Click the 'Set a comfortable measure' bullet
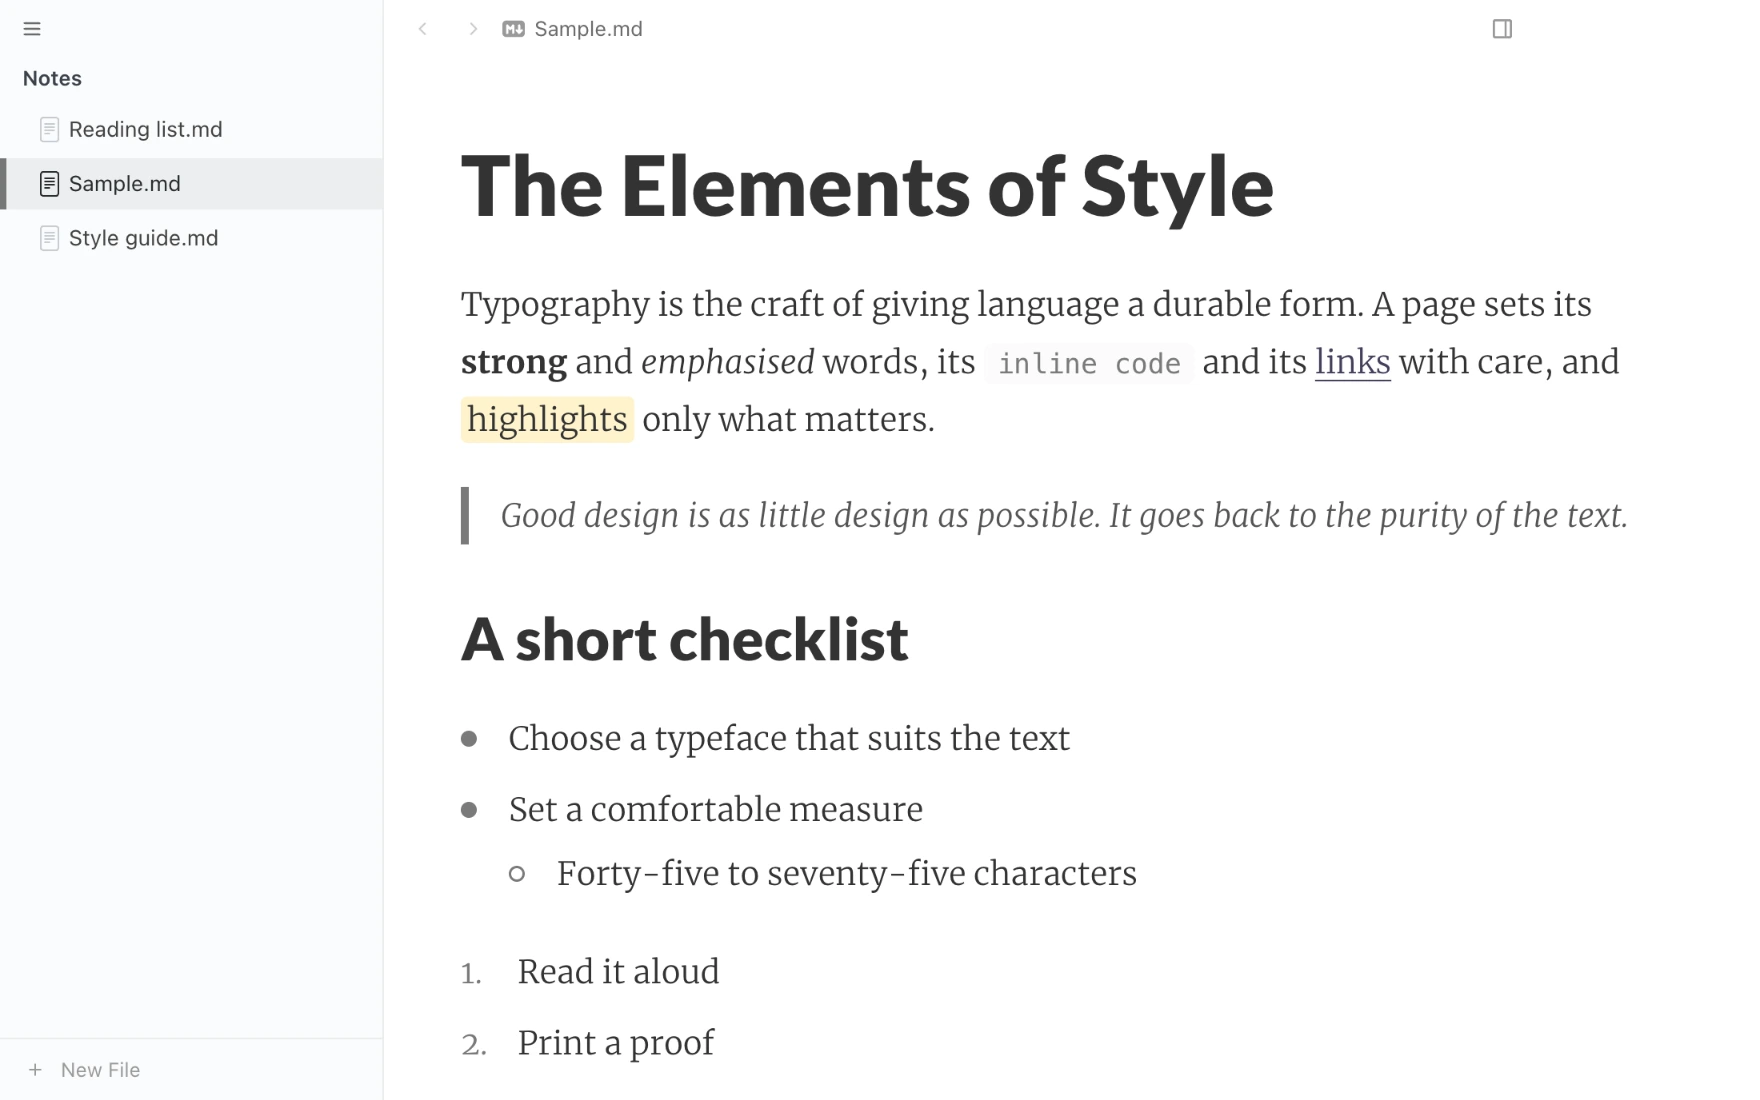 715,810
